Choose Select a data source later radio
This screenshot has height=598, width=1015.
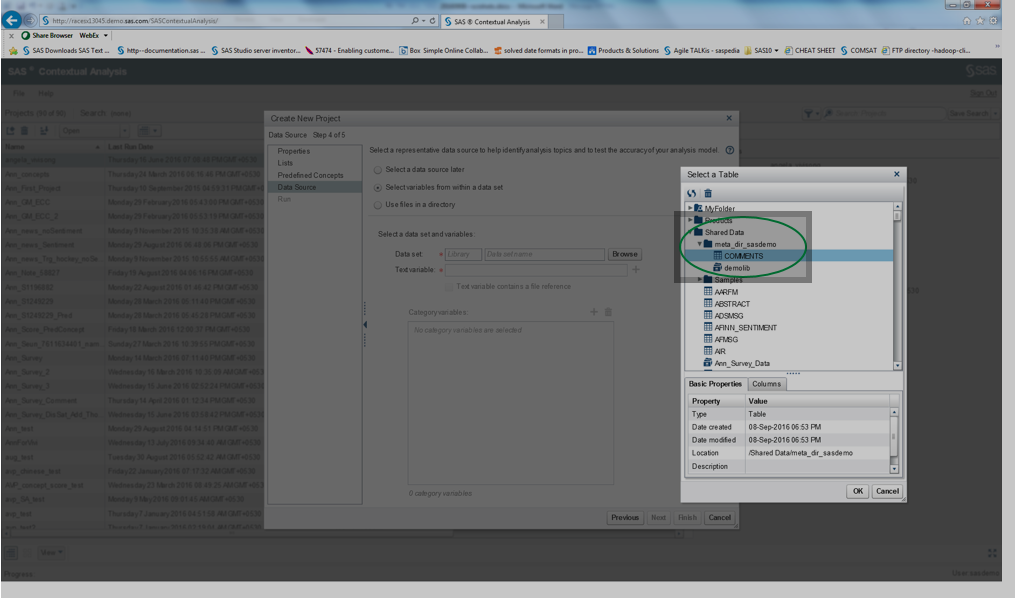377,170
